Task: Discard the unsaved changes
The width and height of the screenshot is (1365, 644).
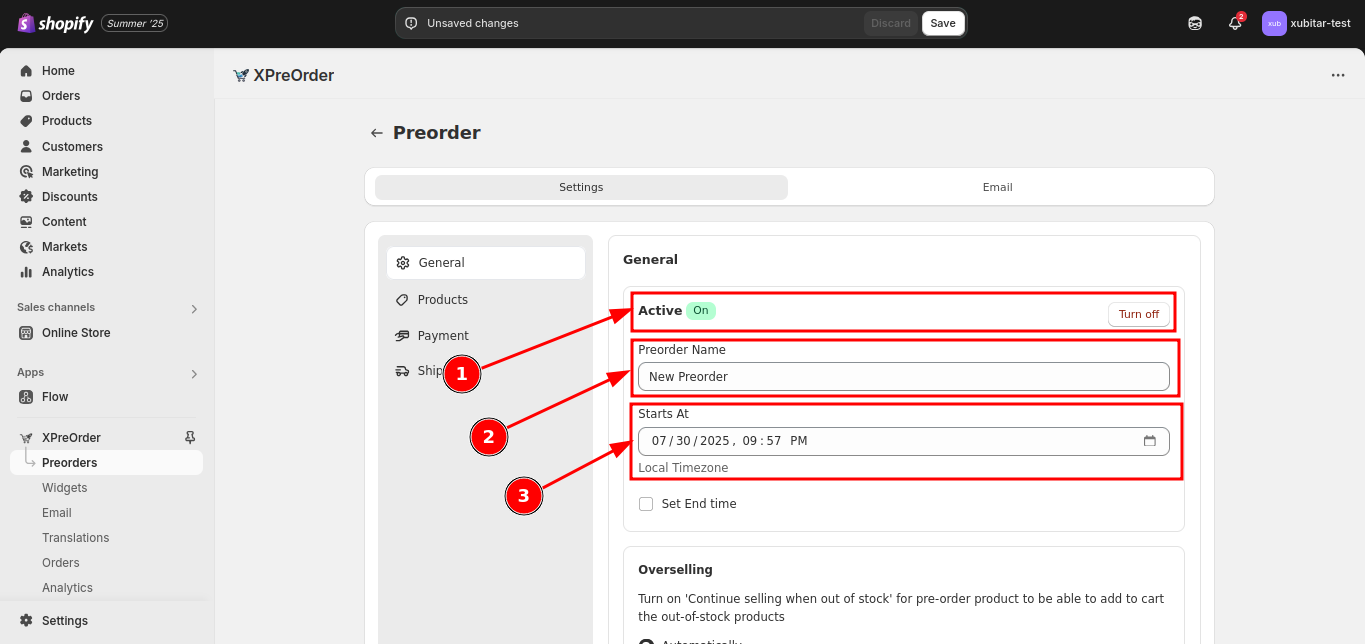Action: 890,23
